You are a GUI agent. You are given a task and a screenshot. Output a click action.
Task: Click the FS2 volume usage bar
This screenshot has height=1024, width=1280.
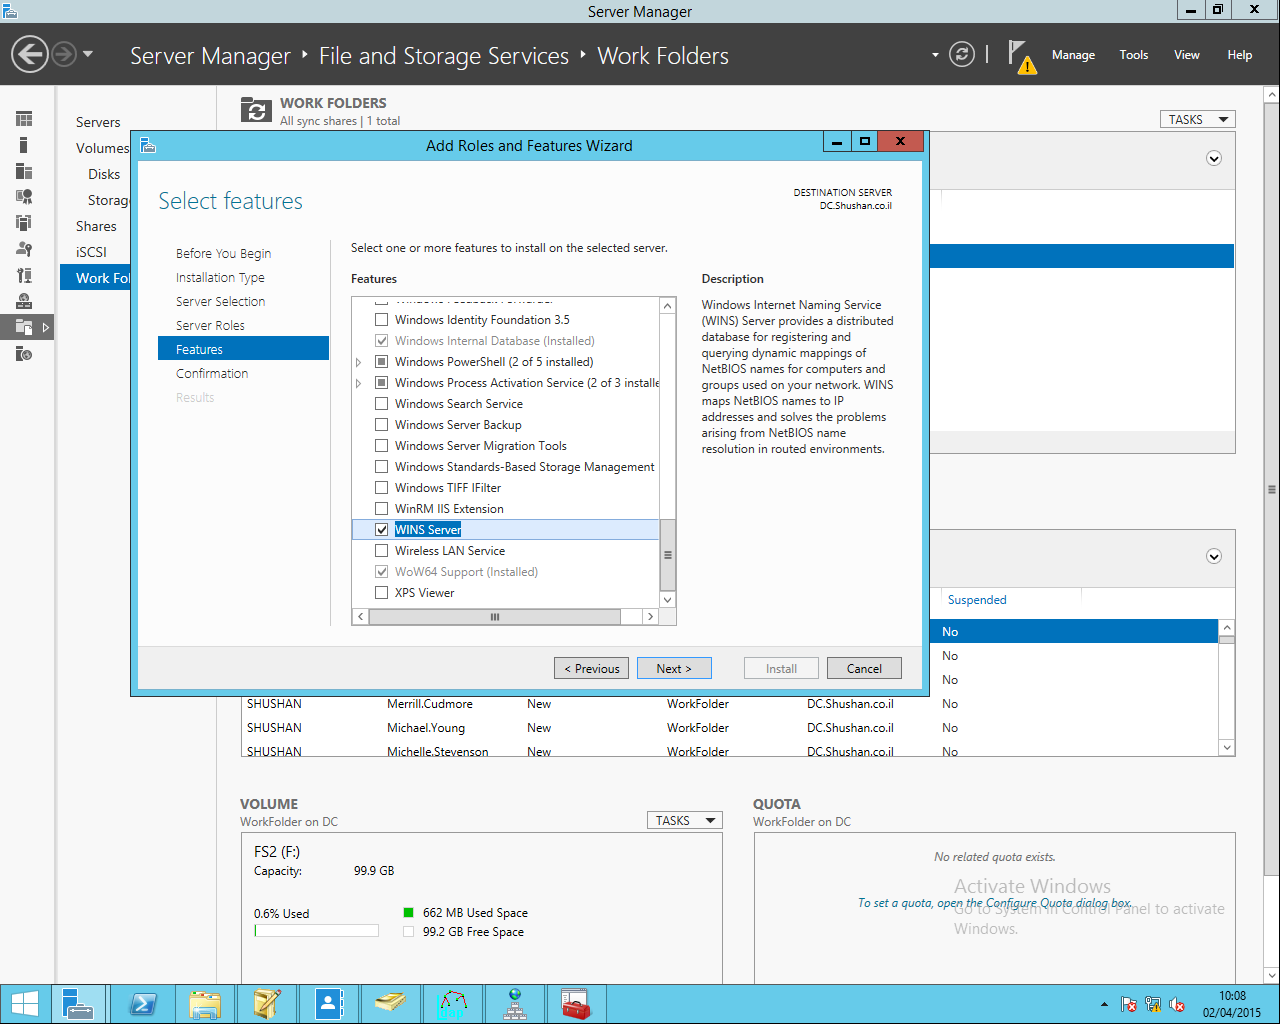[316, 931]
